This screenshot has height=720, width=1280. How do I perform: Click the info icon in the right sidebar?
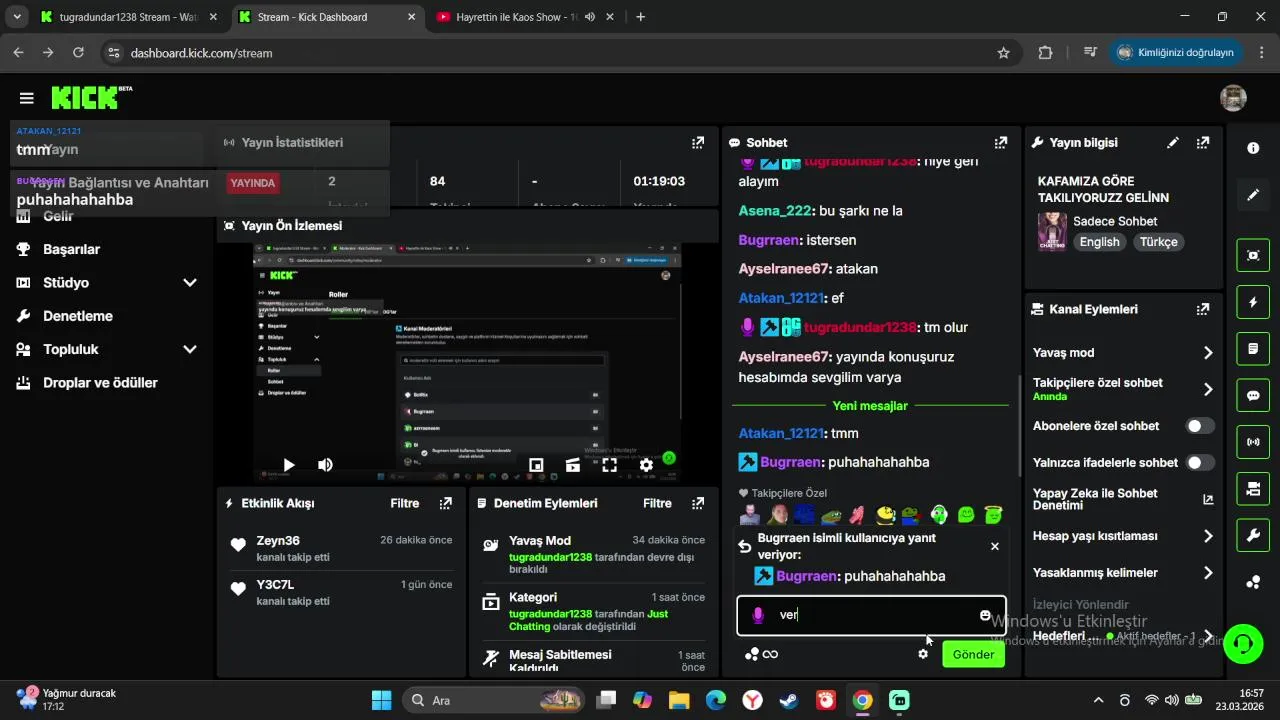[1253, 148]
